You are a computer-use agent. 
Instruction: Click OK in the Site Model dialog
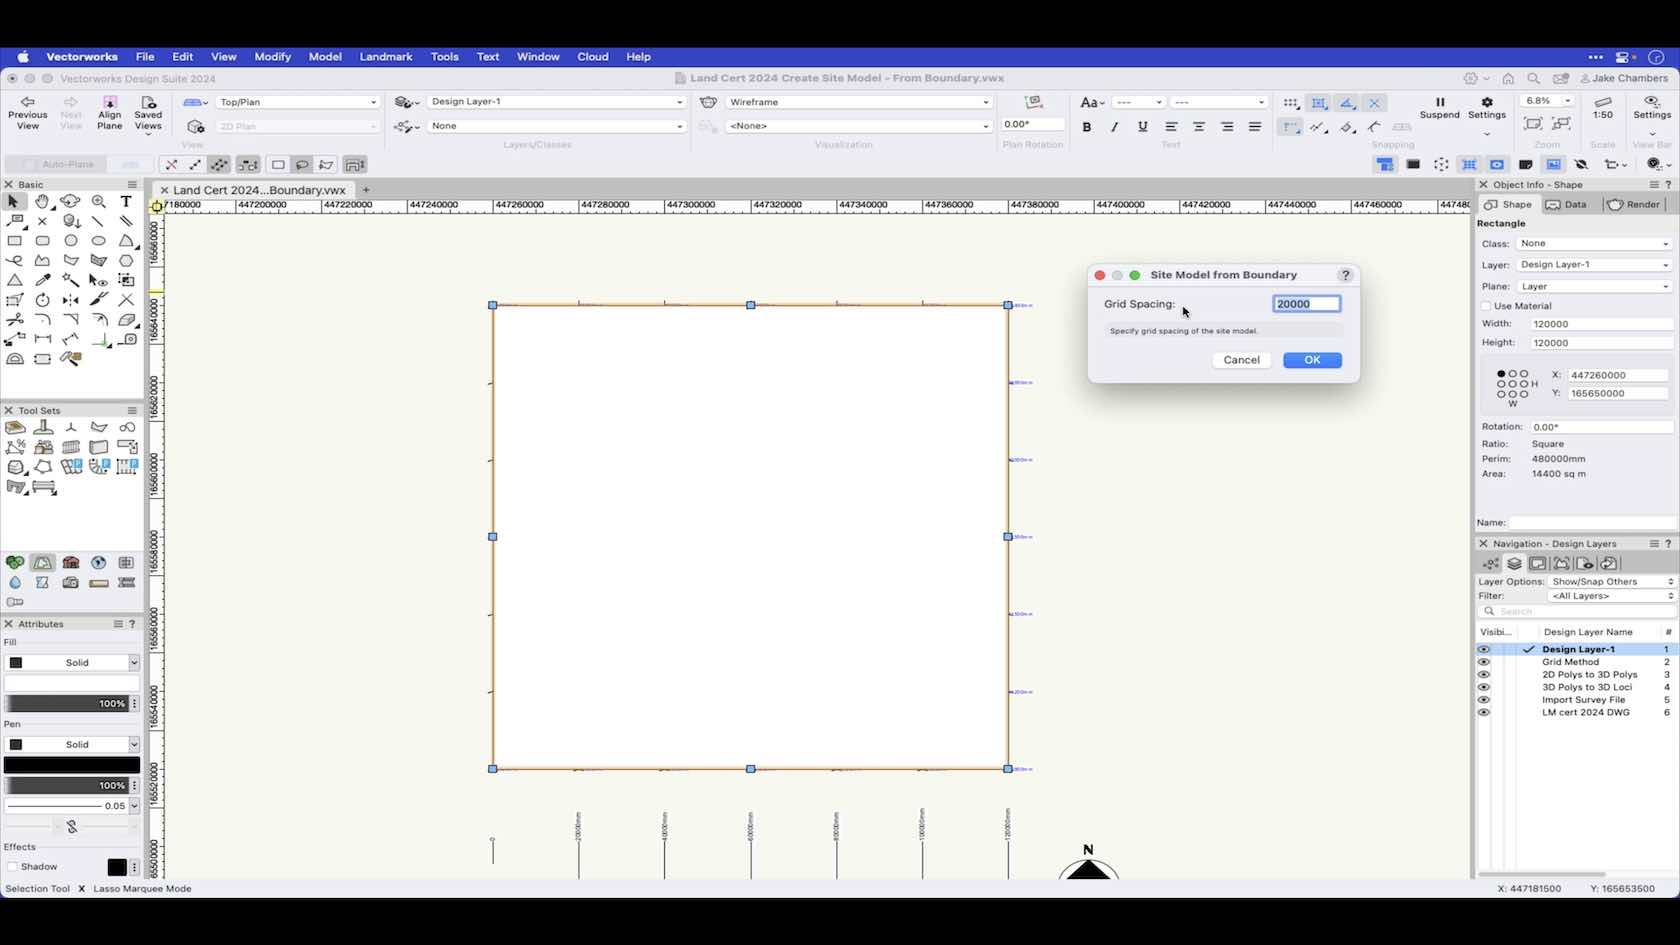[x=1312, y=360]
